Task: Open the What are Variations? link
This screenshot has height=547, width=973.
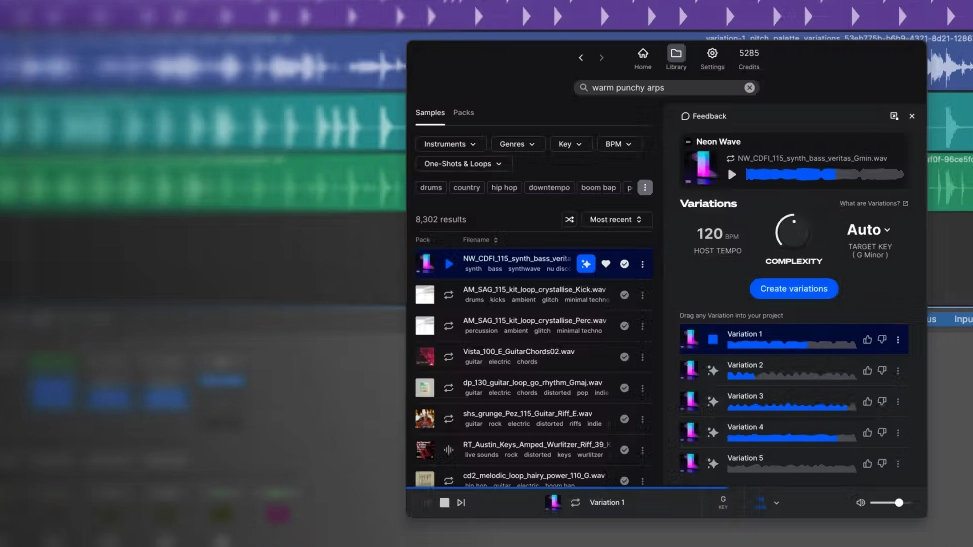Action: click(874, 204)
